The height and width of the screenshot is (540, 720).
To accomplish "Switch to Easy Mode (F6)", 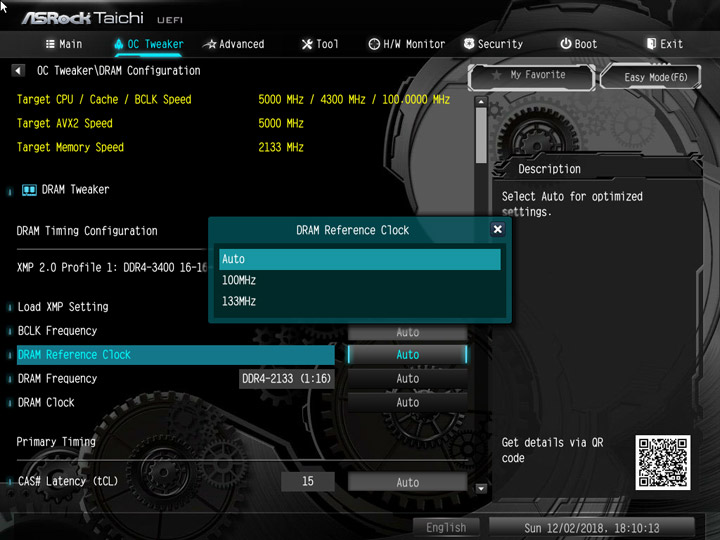I will coord(651,77).
